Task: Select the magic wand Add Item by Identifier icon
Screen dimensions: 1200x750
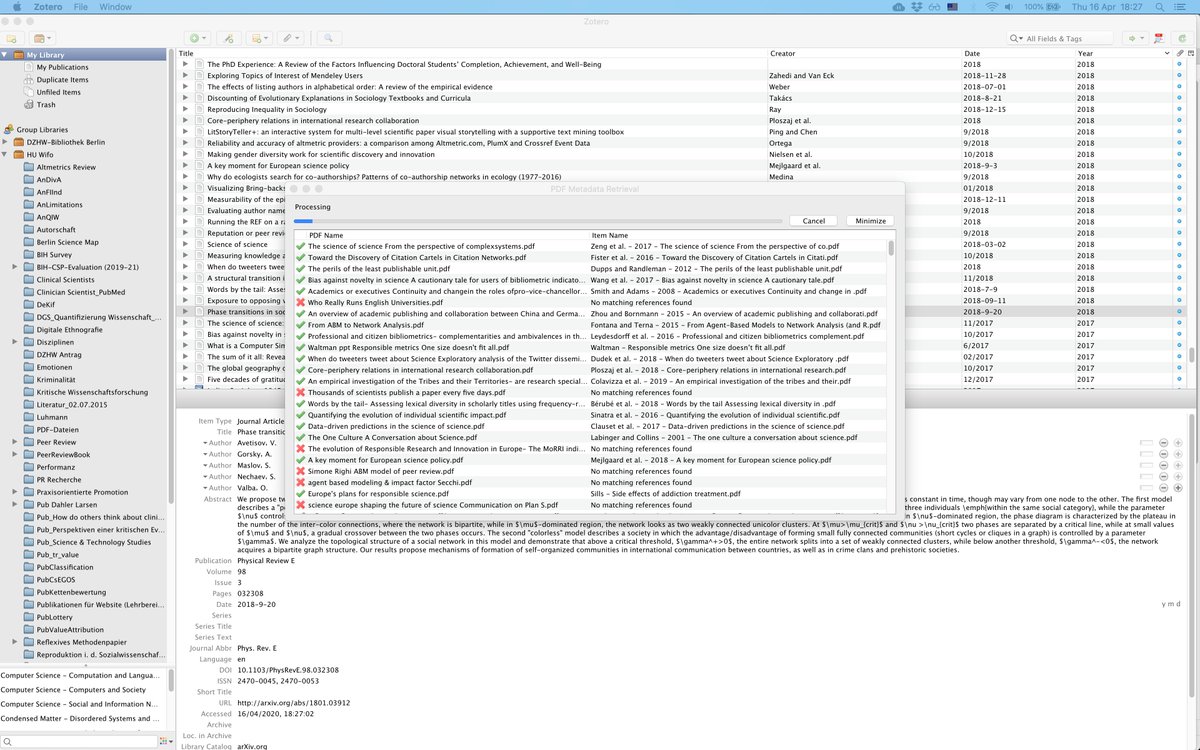Action: click(229, 37)
